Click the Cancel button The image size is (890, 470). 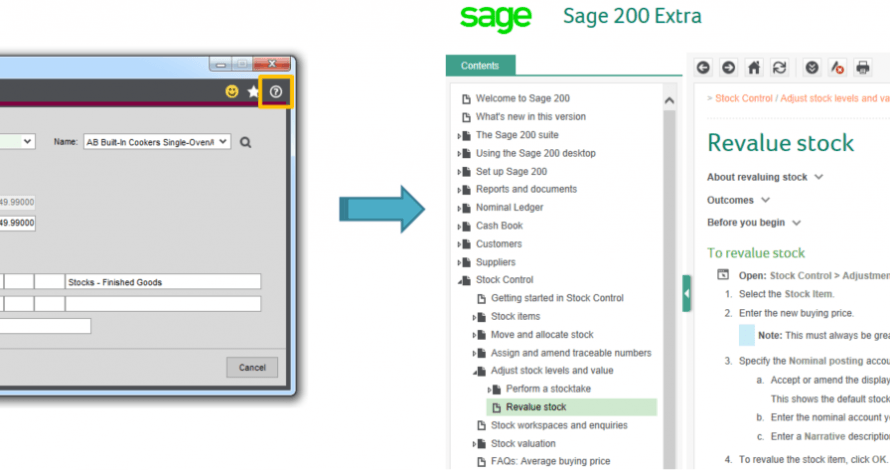tap(252, 367)
